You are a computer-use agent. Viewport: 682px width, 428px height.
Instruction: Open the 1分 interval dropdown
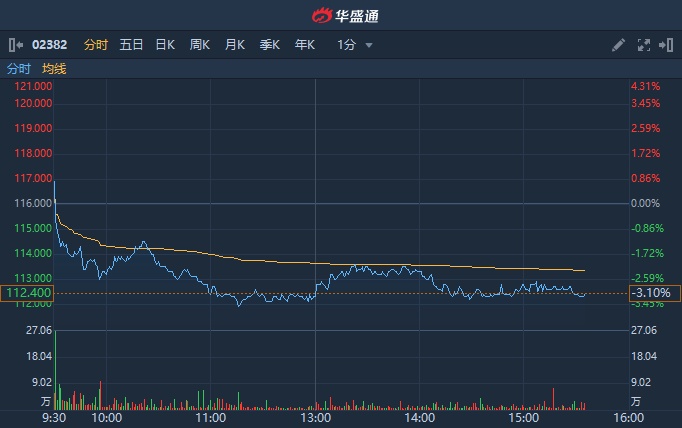pyautogui.click(x=347, y=45)
